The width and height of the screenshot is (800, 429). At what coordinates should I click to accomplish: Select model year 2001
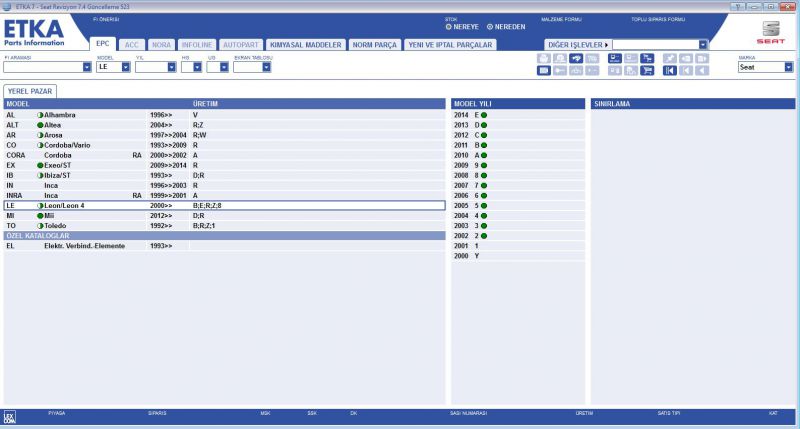tap(518, 246)
